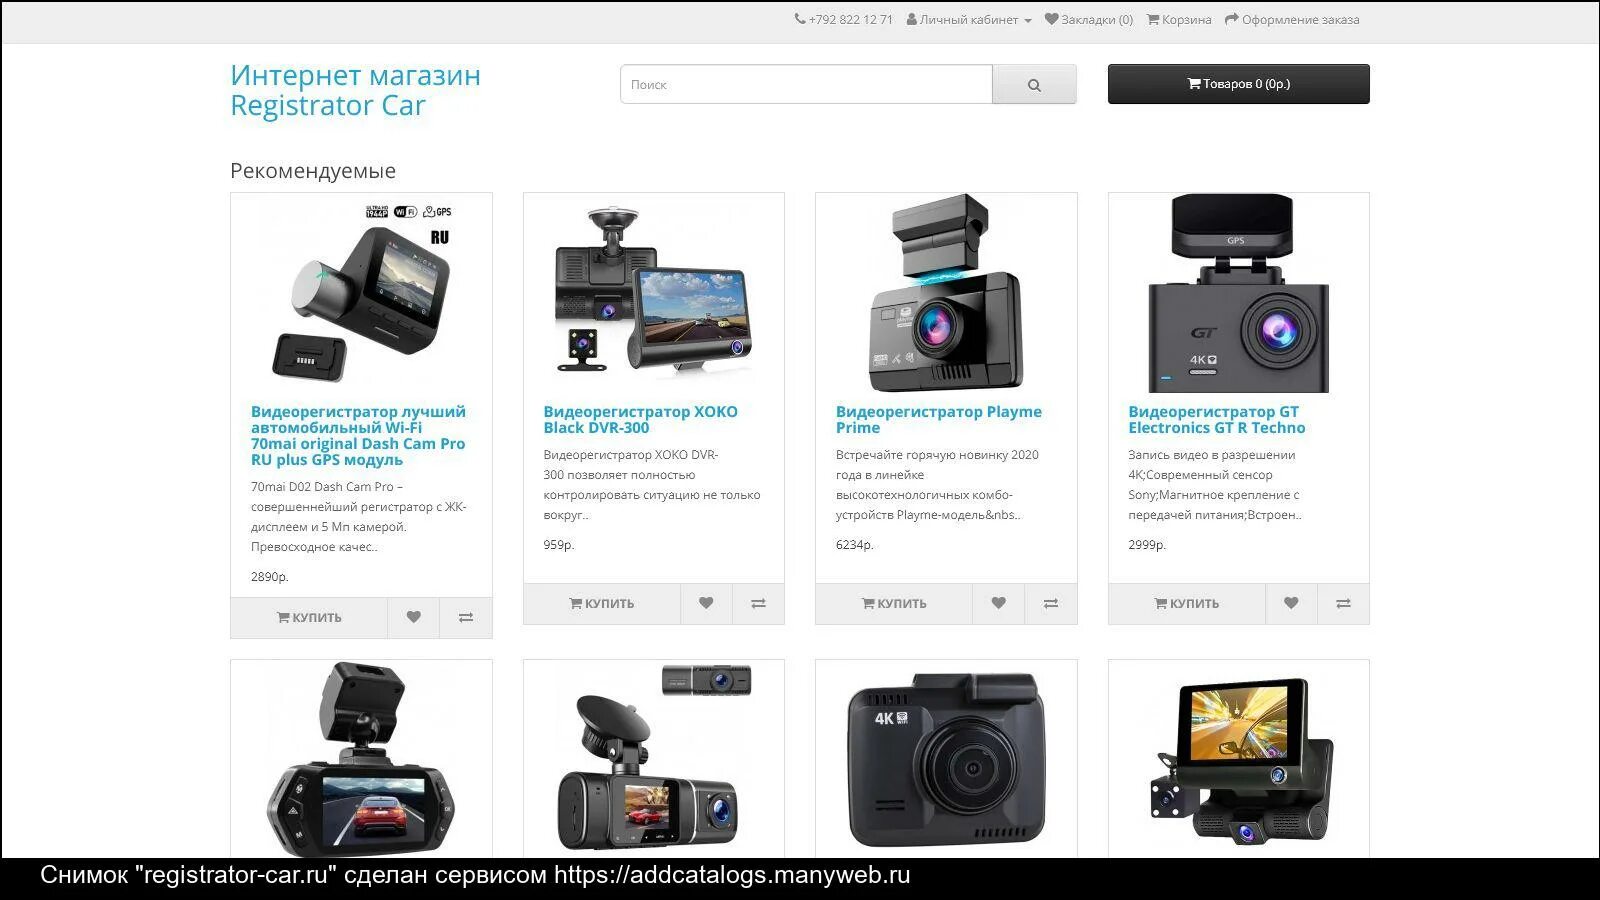Click the price 959р.

pos(559,545)
